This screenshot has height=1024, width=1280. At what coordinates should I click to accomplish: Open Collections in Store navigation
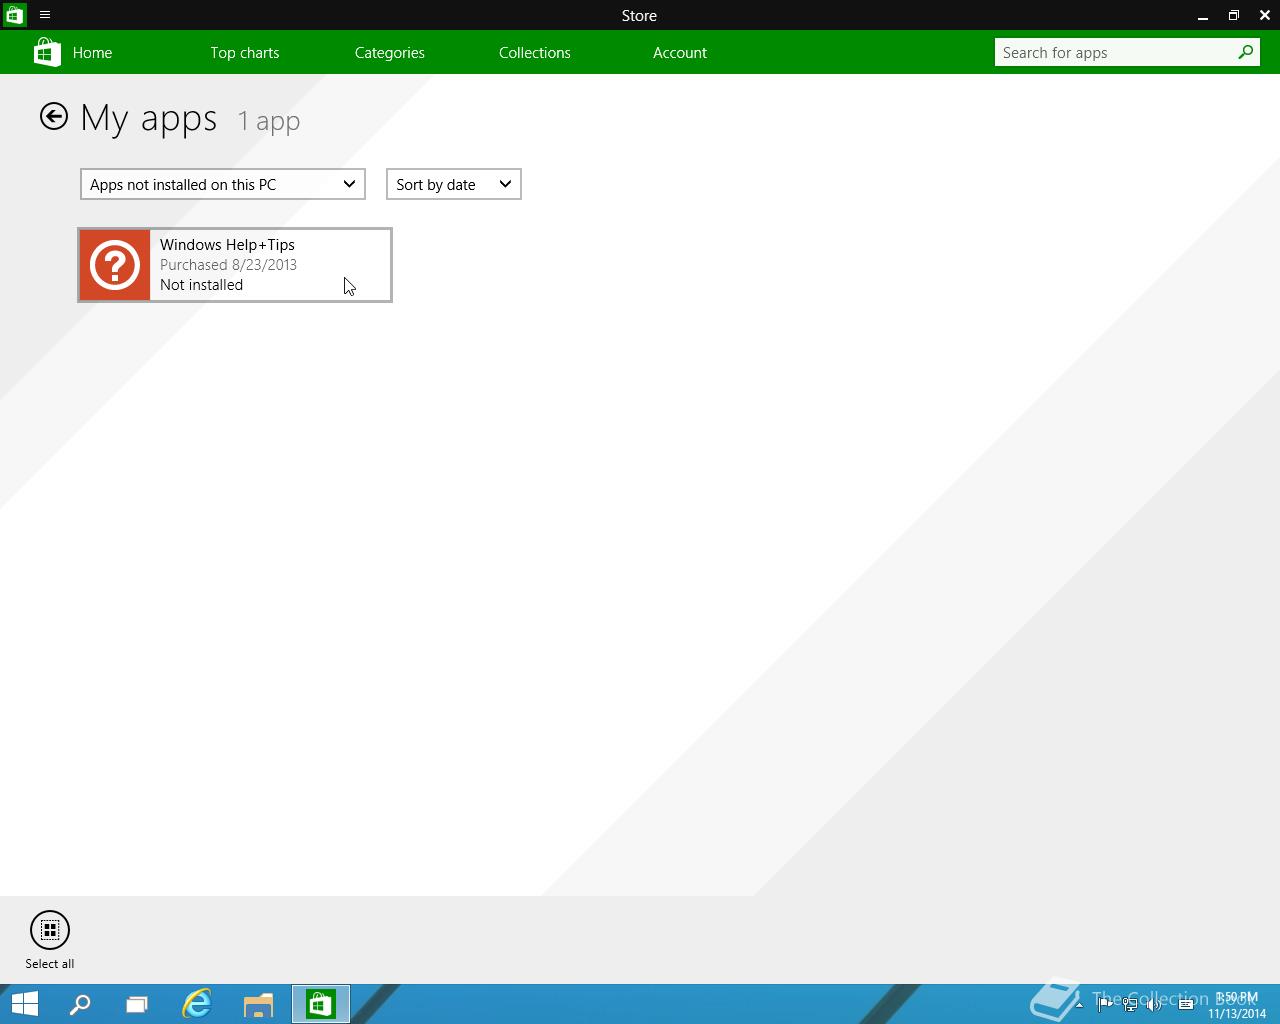pos(535,53)
